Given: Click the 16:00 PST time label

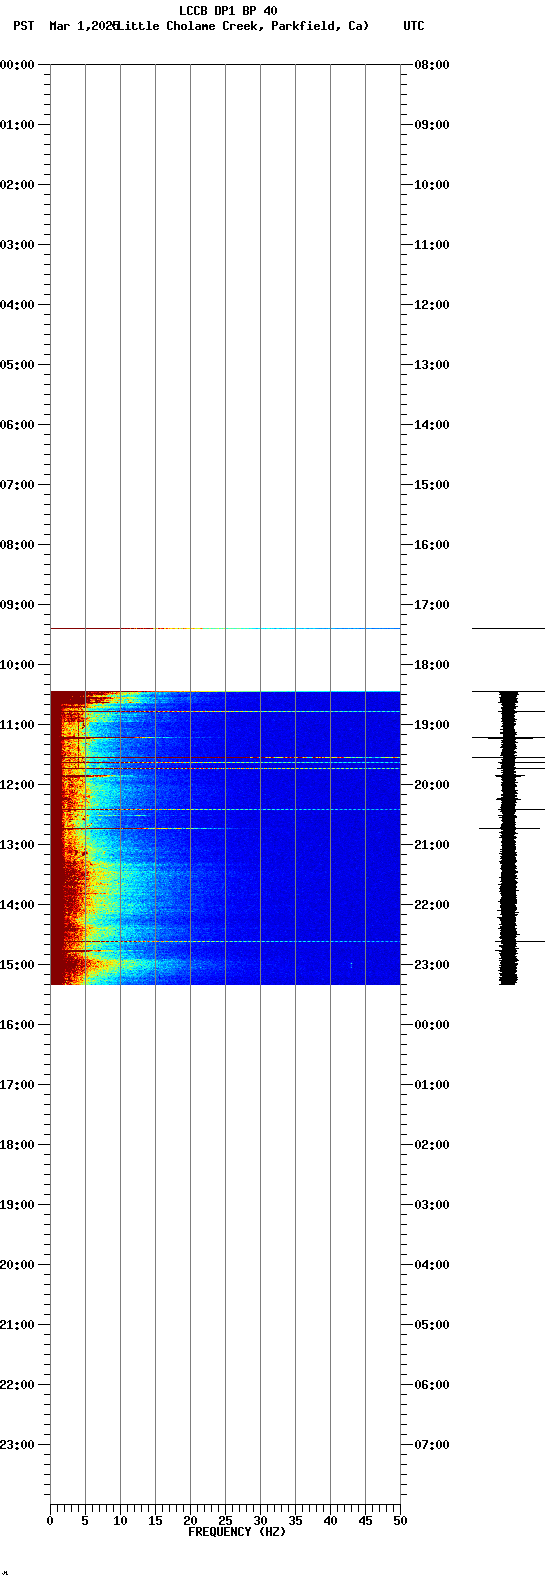Looking at the screenshot, I should [x=17, y=1025].
